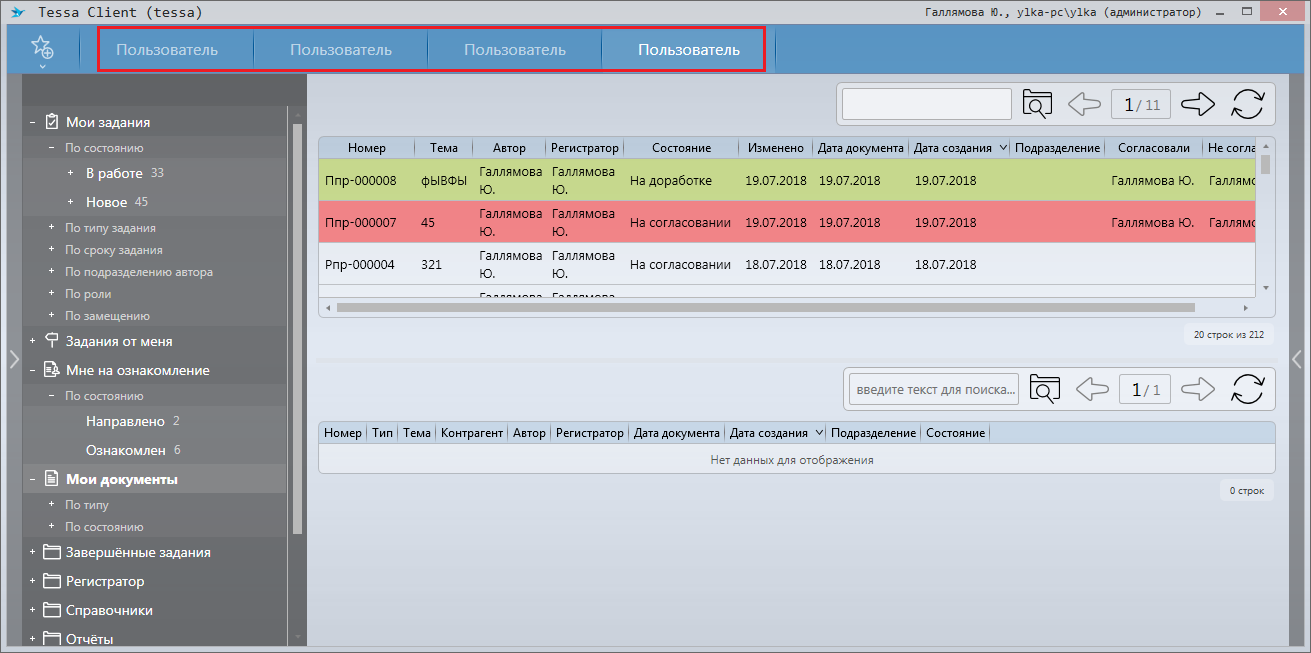Select the Справочники folder
This screenshot has width=1311, height=653.
tap(109, 610)
